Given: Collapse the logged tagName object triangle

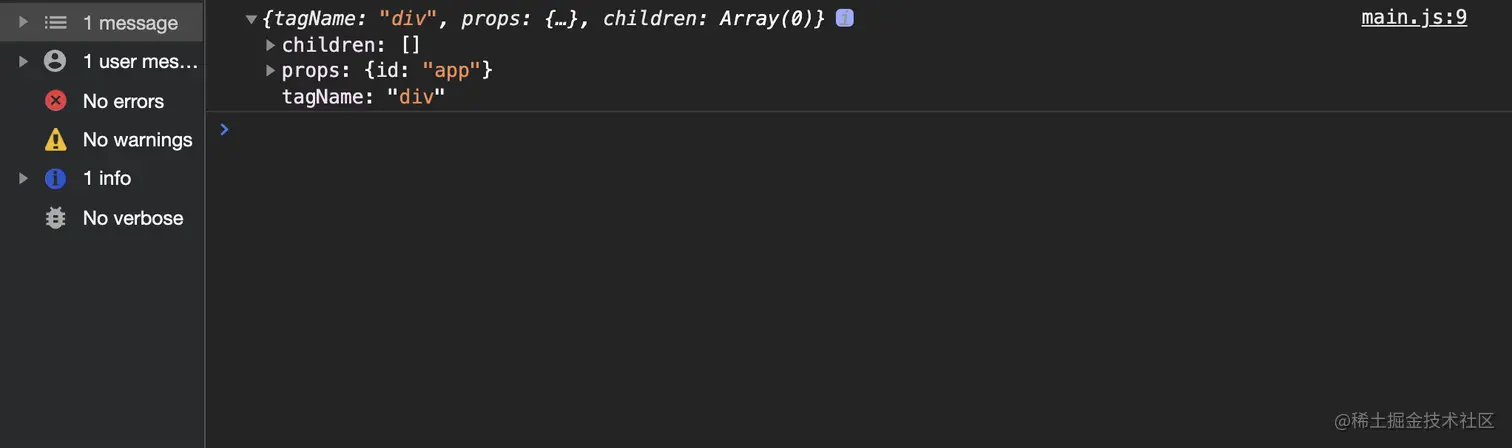Looking at the screenshot, I should click(251, 19).
